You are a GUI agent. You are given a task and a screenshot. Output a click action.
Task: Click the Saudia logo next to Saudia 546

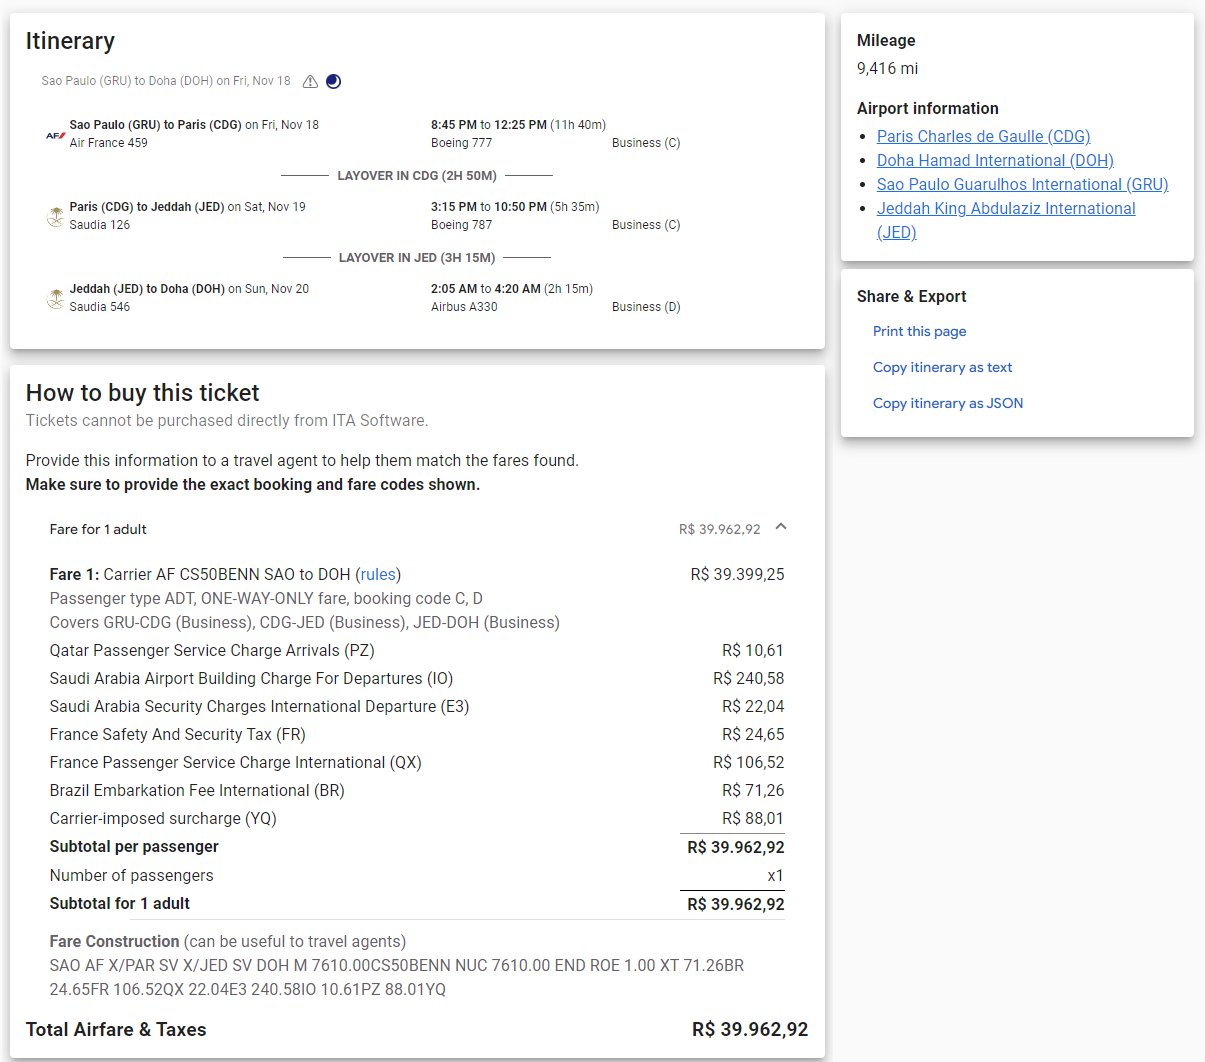tap(56, 298)
